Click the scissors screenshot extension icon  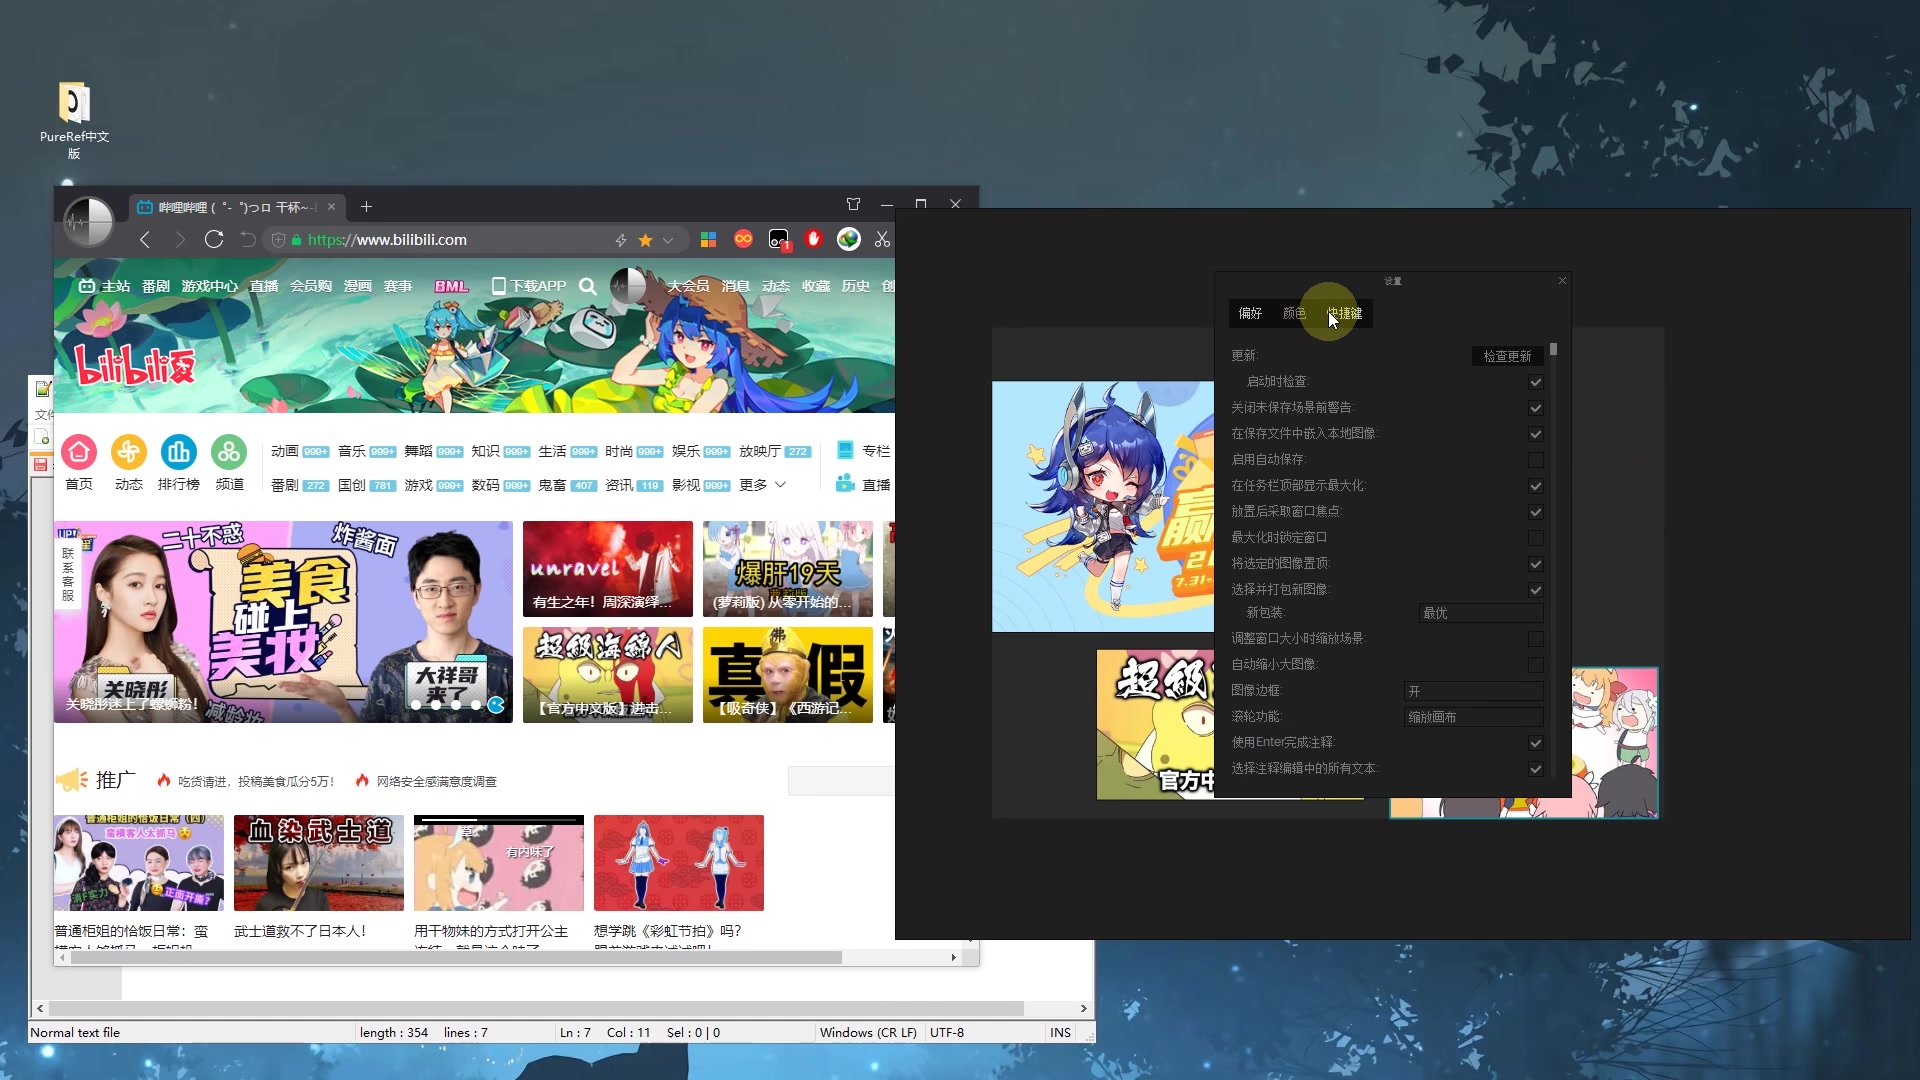883,240
